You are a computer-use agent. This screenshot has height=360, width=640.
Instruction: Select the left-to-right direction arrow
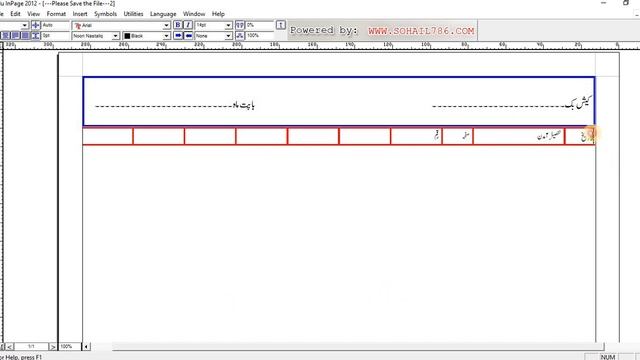point(178,36)
